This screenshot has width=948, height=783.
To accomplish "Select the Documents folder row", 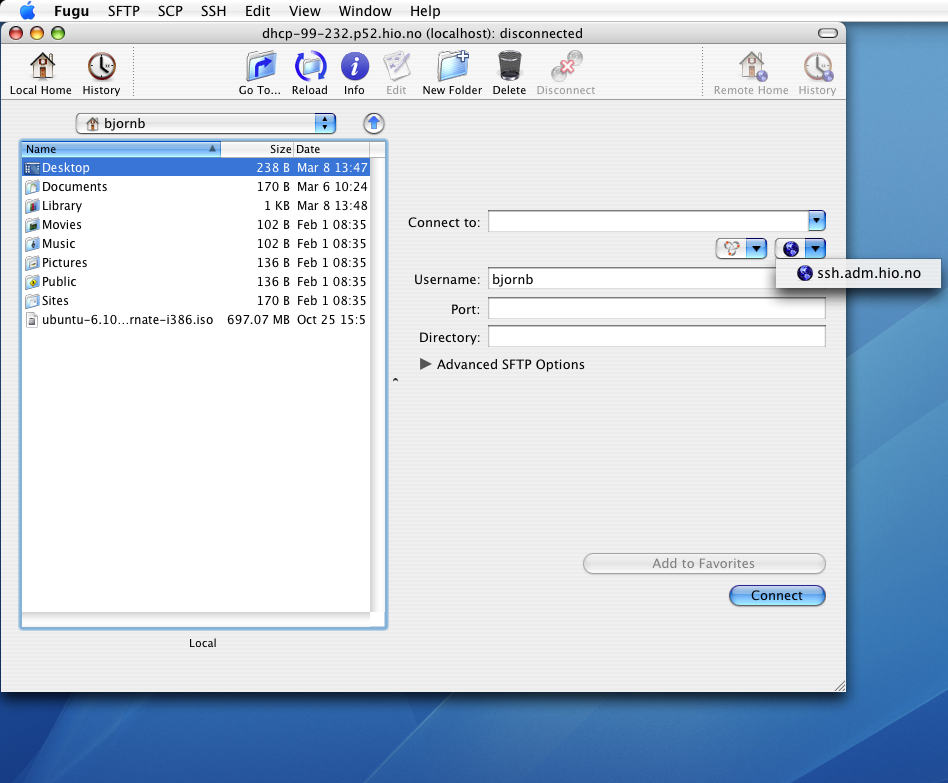I will click(x=196, y=187).
